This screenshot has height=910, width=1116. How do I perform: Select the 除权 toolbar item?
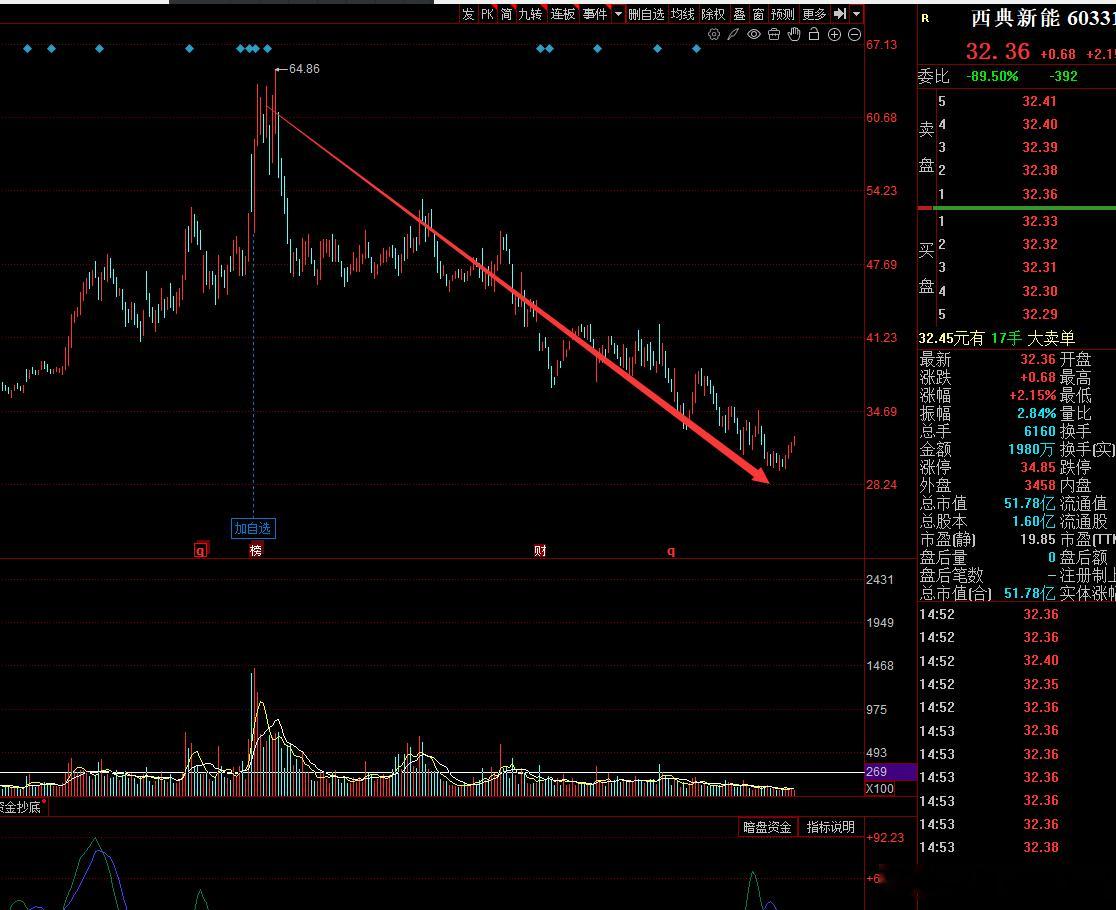713,14
